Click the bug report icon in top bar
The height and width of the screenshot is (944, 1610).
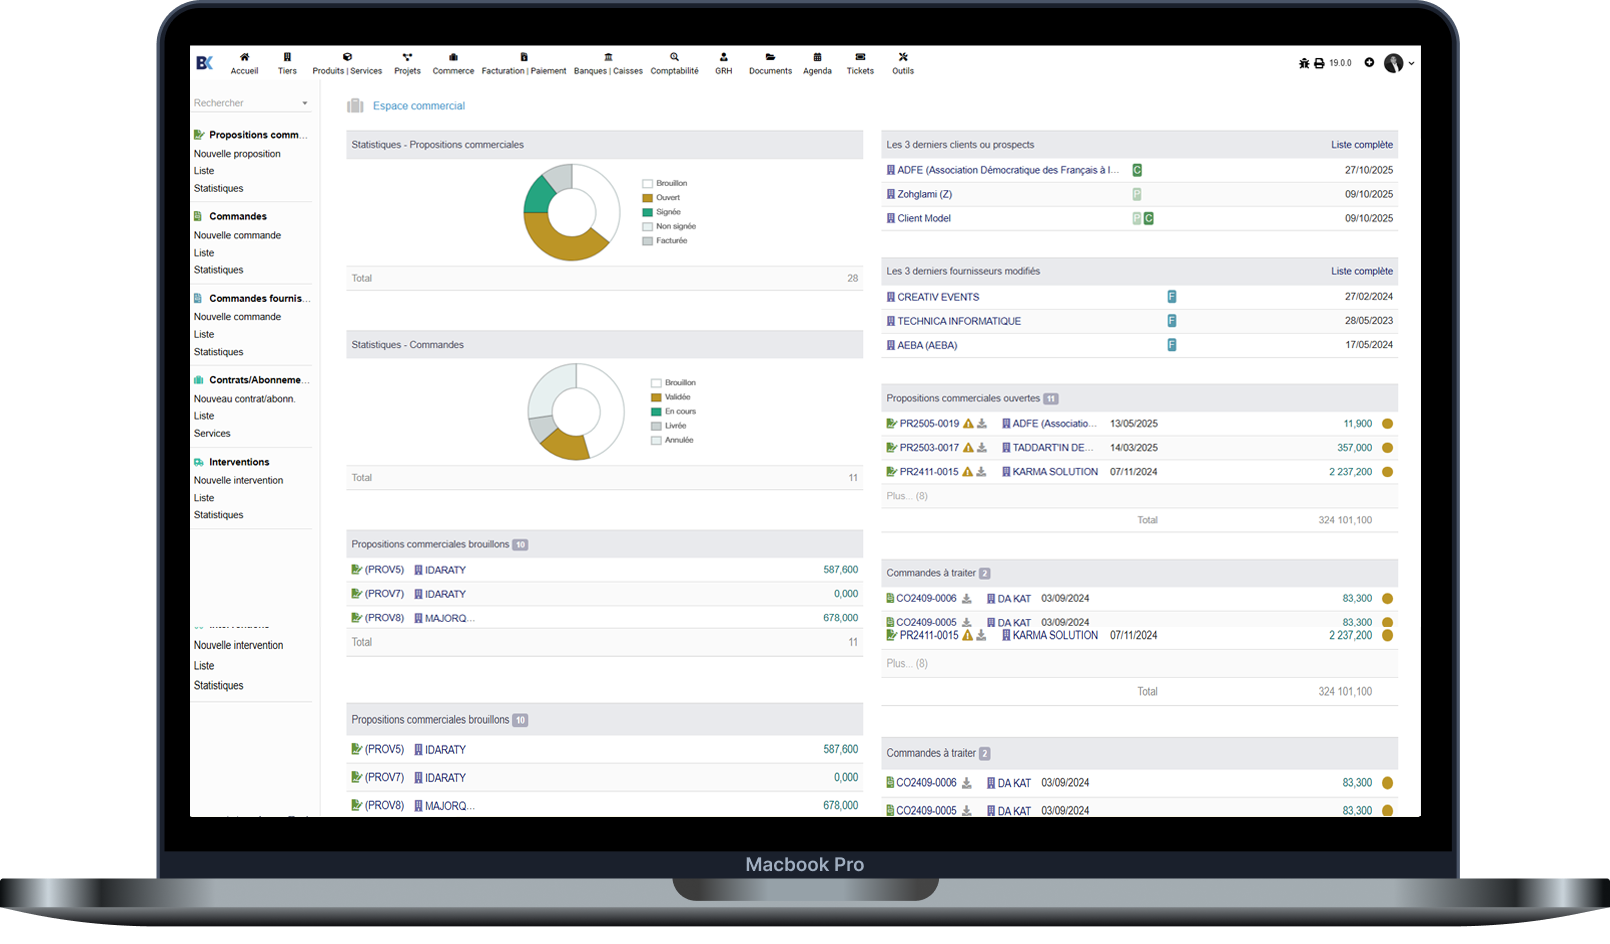1304,63
